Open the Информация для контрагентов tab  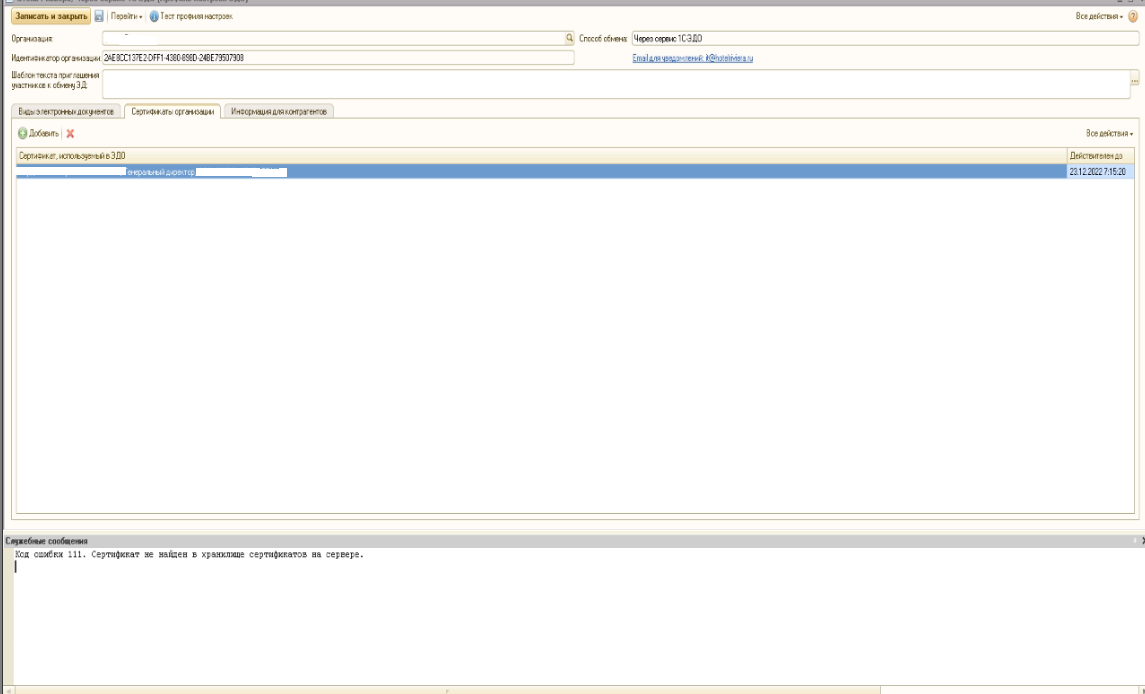(280, 111)
